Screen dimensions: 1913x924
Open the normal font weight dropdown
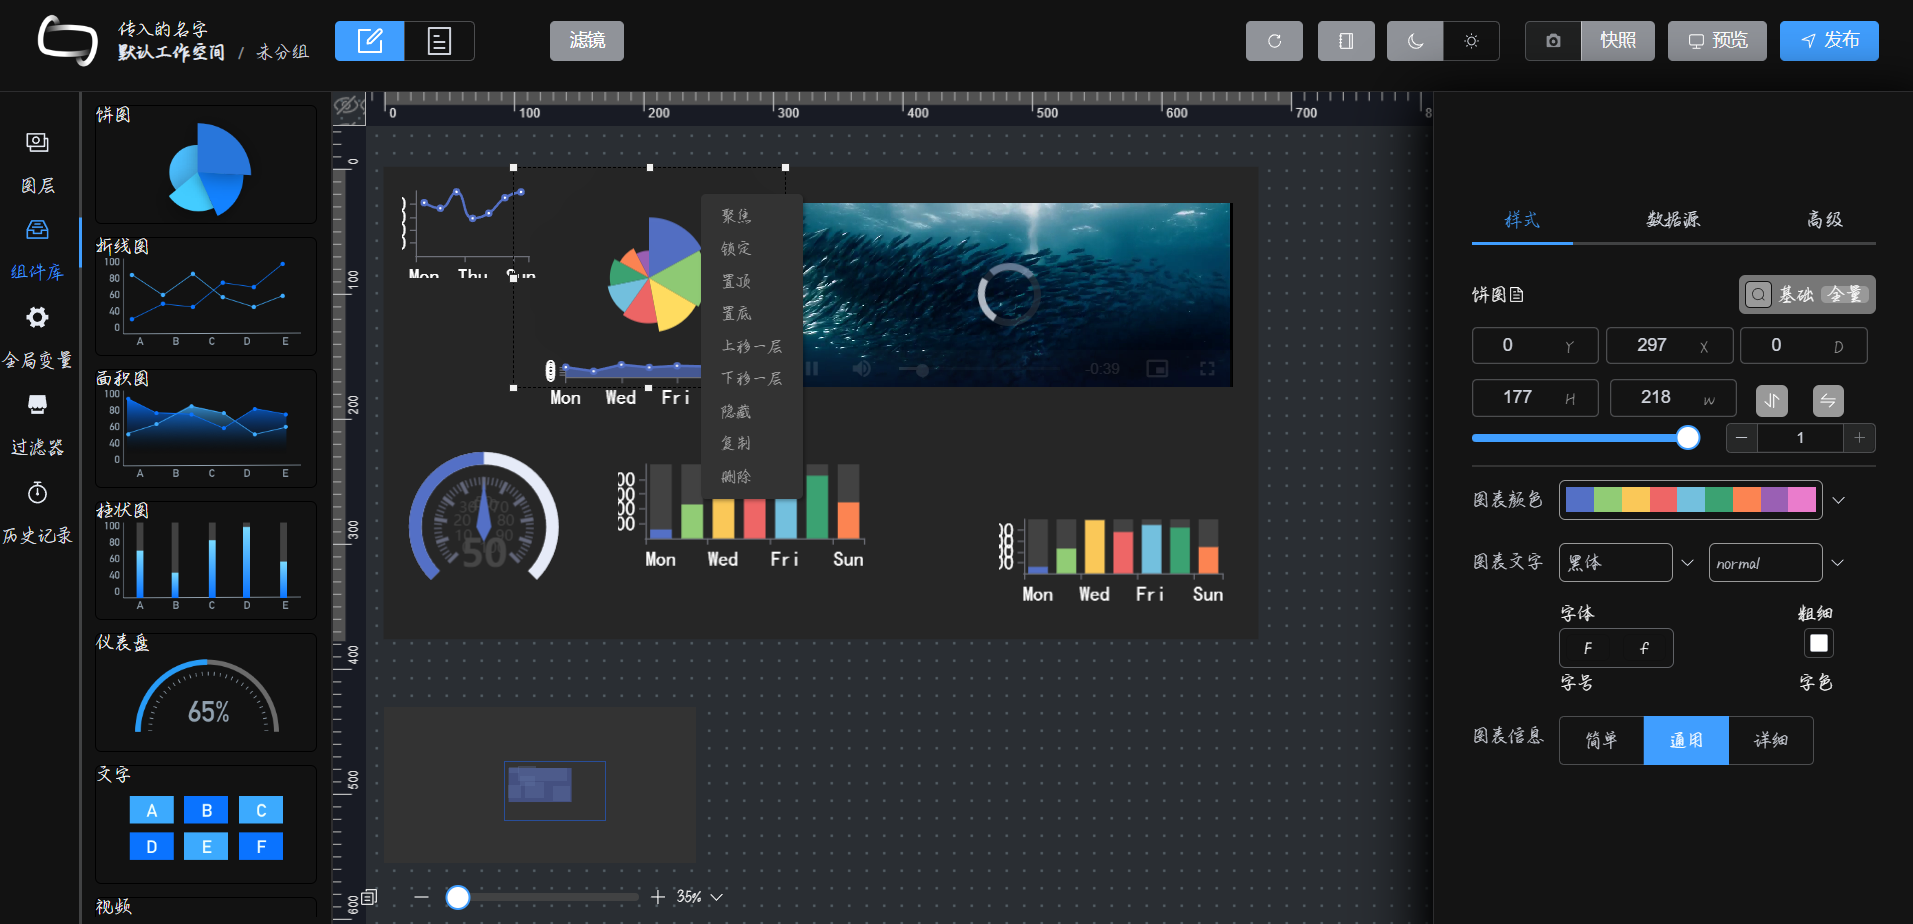[1765, 563]
